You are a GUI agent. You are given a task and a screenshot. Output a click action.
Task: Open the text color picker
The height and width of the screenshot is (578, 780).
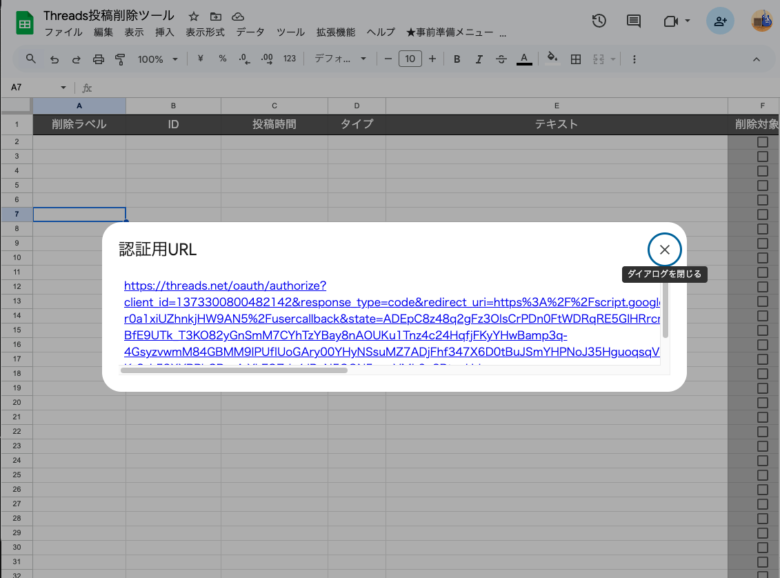[x=524, y=59]
